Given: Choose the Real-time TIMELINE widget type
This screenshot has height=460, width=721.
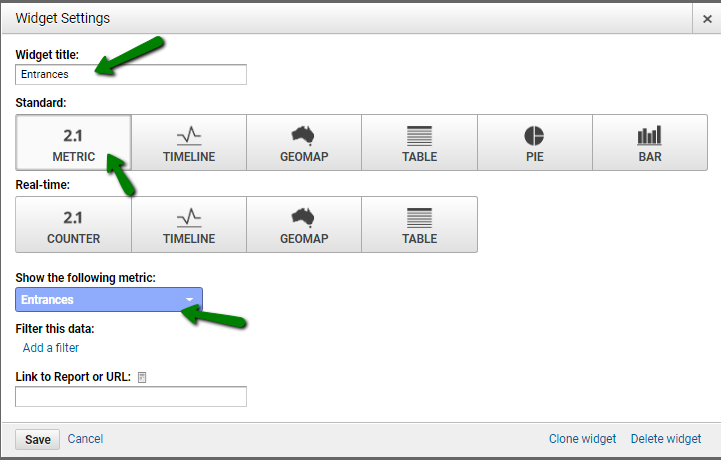Looking at the screenshot, I should coord(189,224).
